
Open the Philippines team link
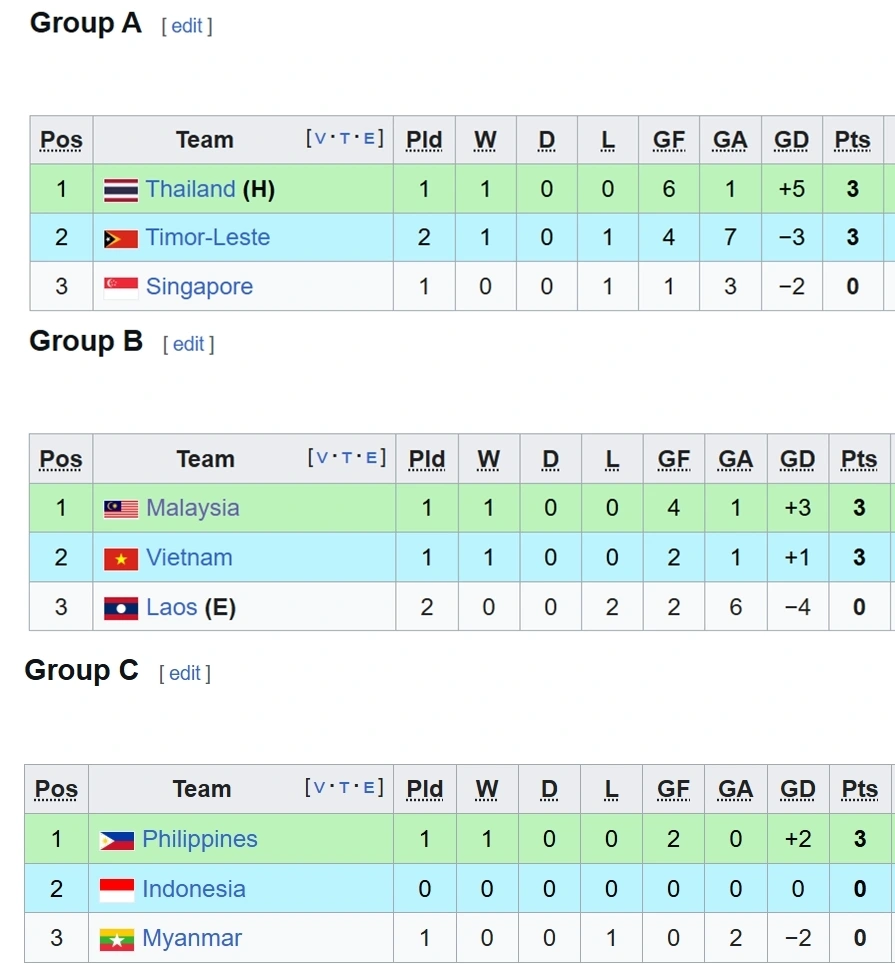pyautogui.click(x=200, y=839)
